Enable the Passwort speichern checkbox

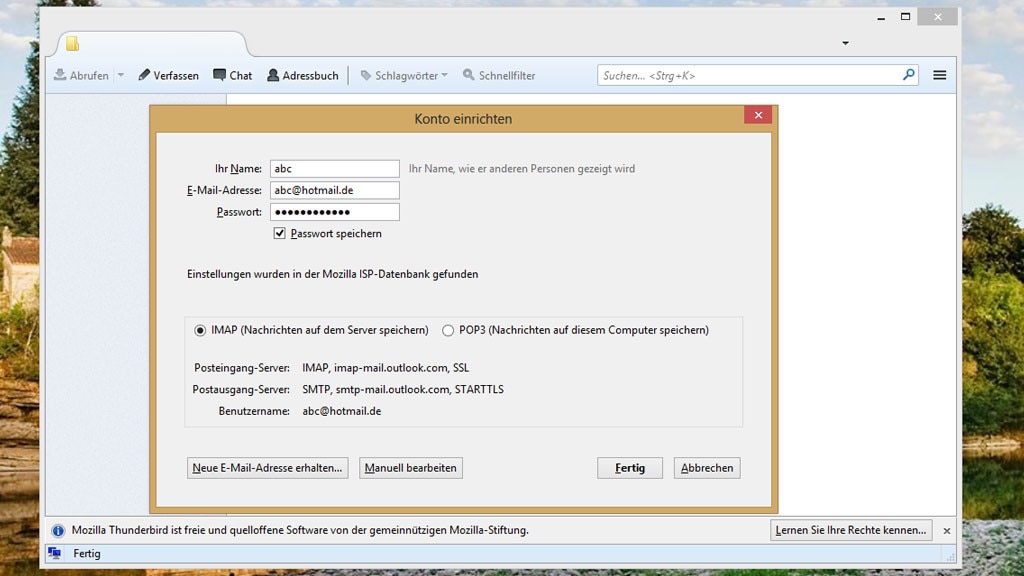277,233
